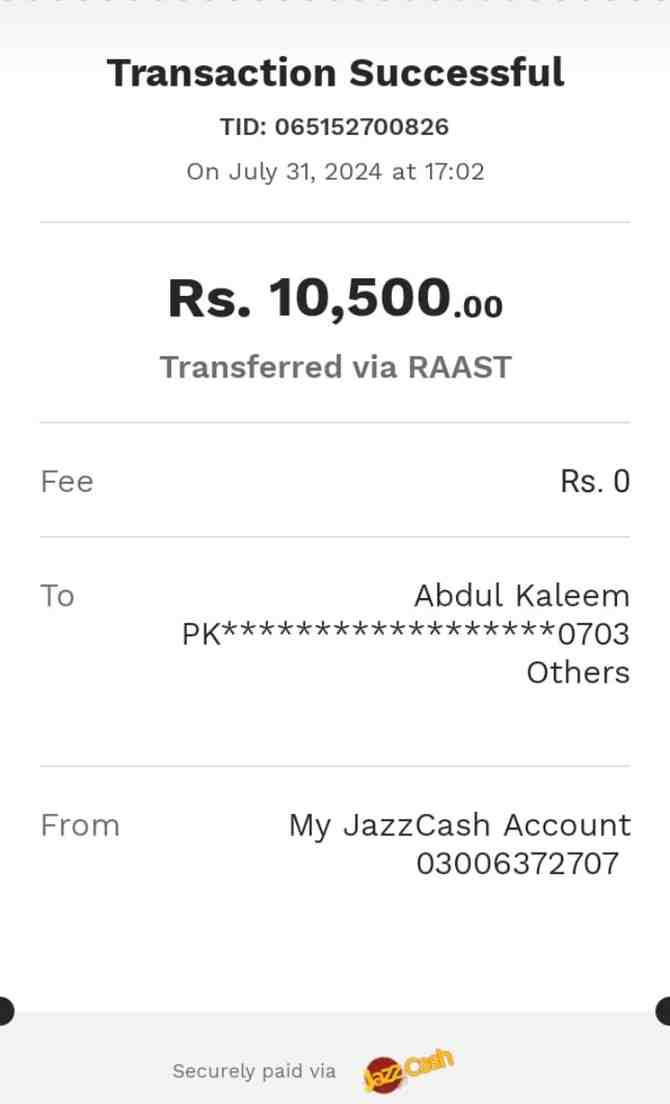
Task: Click the right ticket notch semicircle
Action: click(x=664, y=1011)
